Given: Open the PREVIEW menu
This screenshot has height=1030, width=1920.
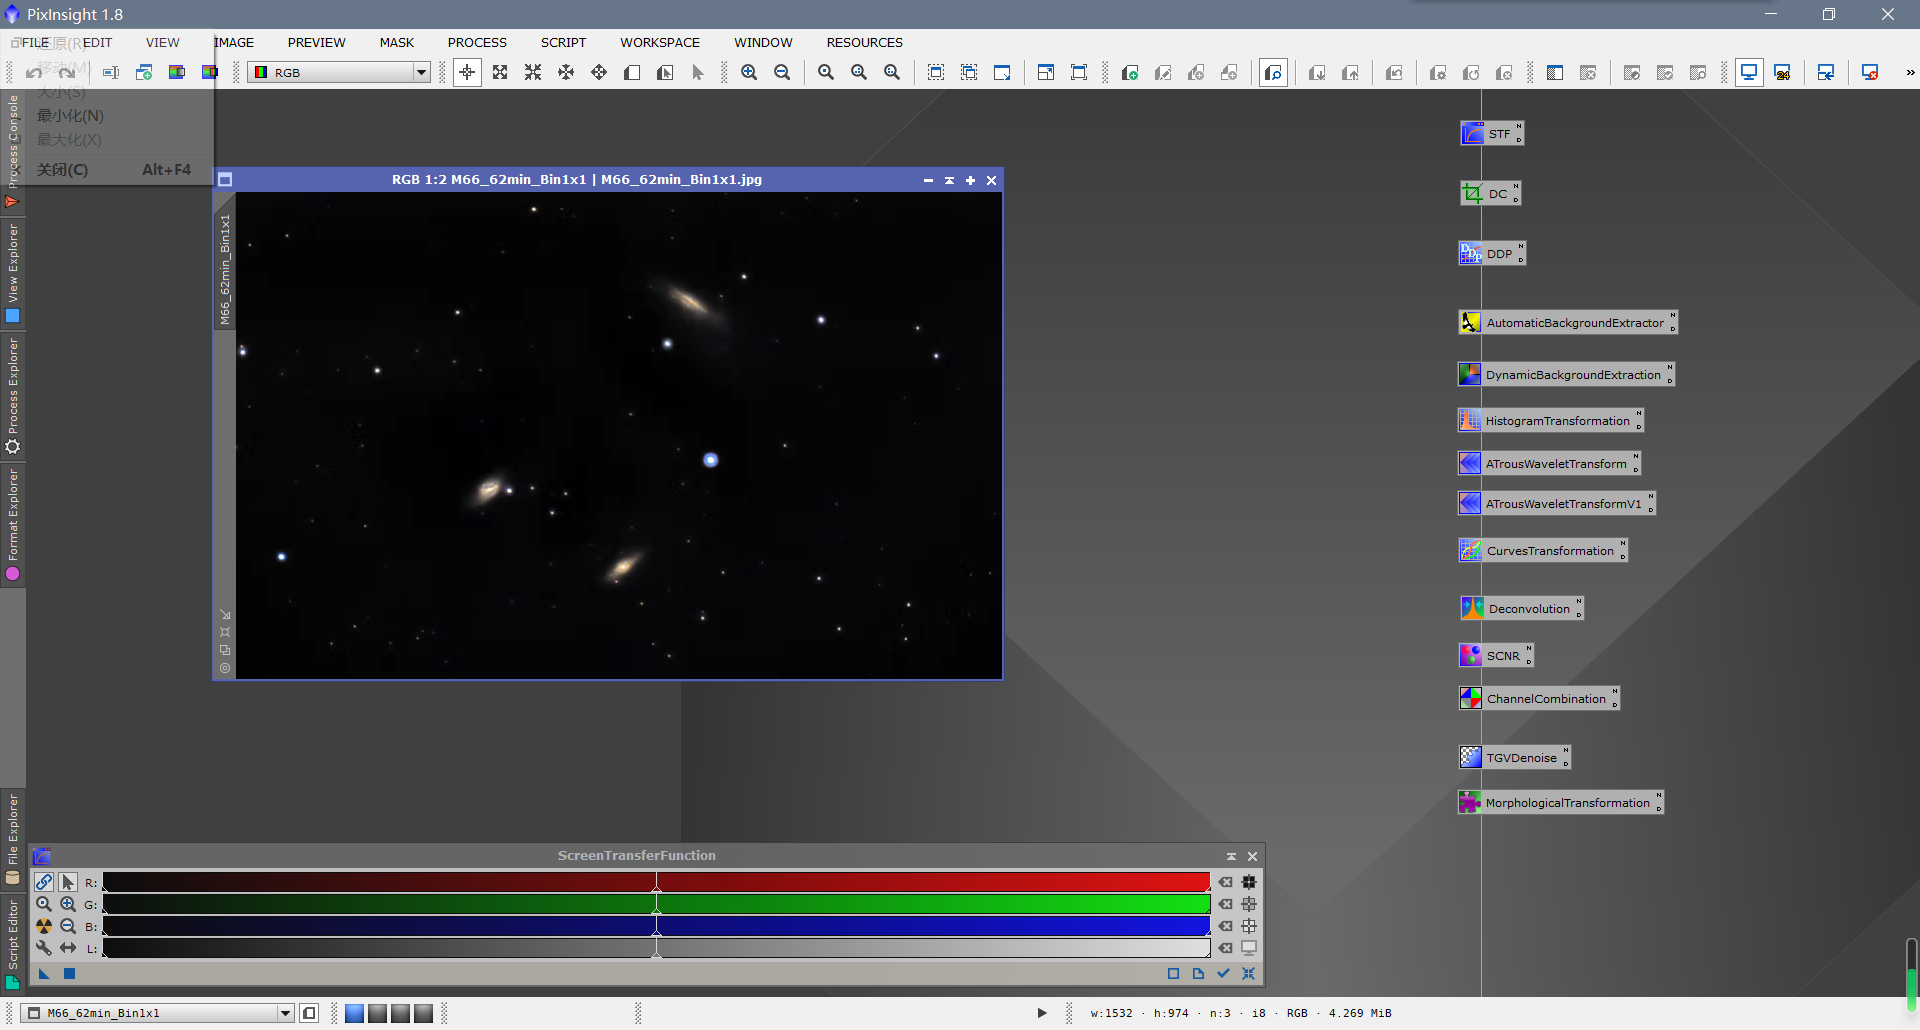Looking at the screenshot, I should coord(316,42).
